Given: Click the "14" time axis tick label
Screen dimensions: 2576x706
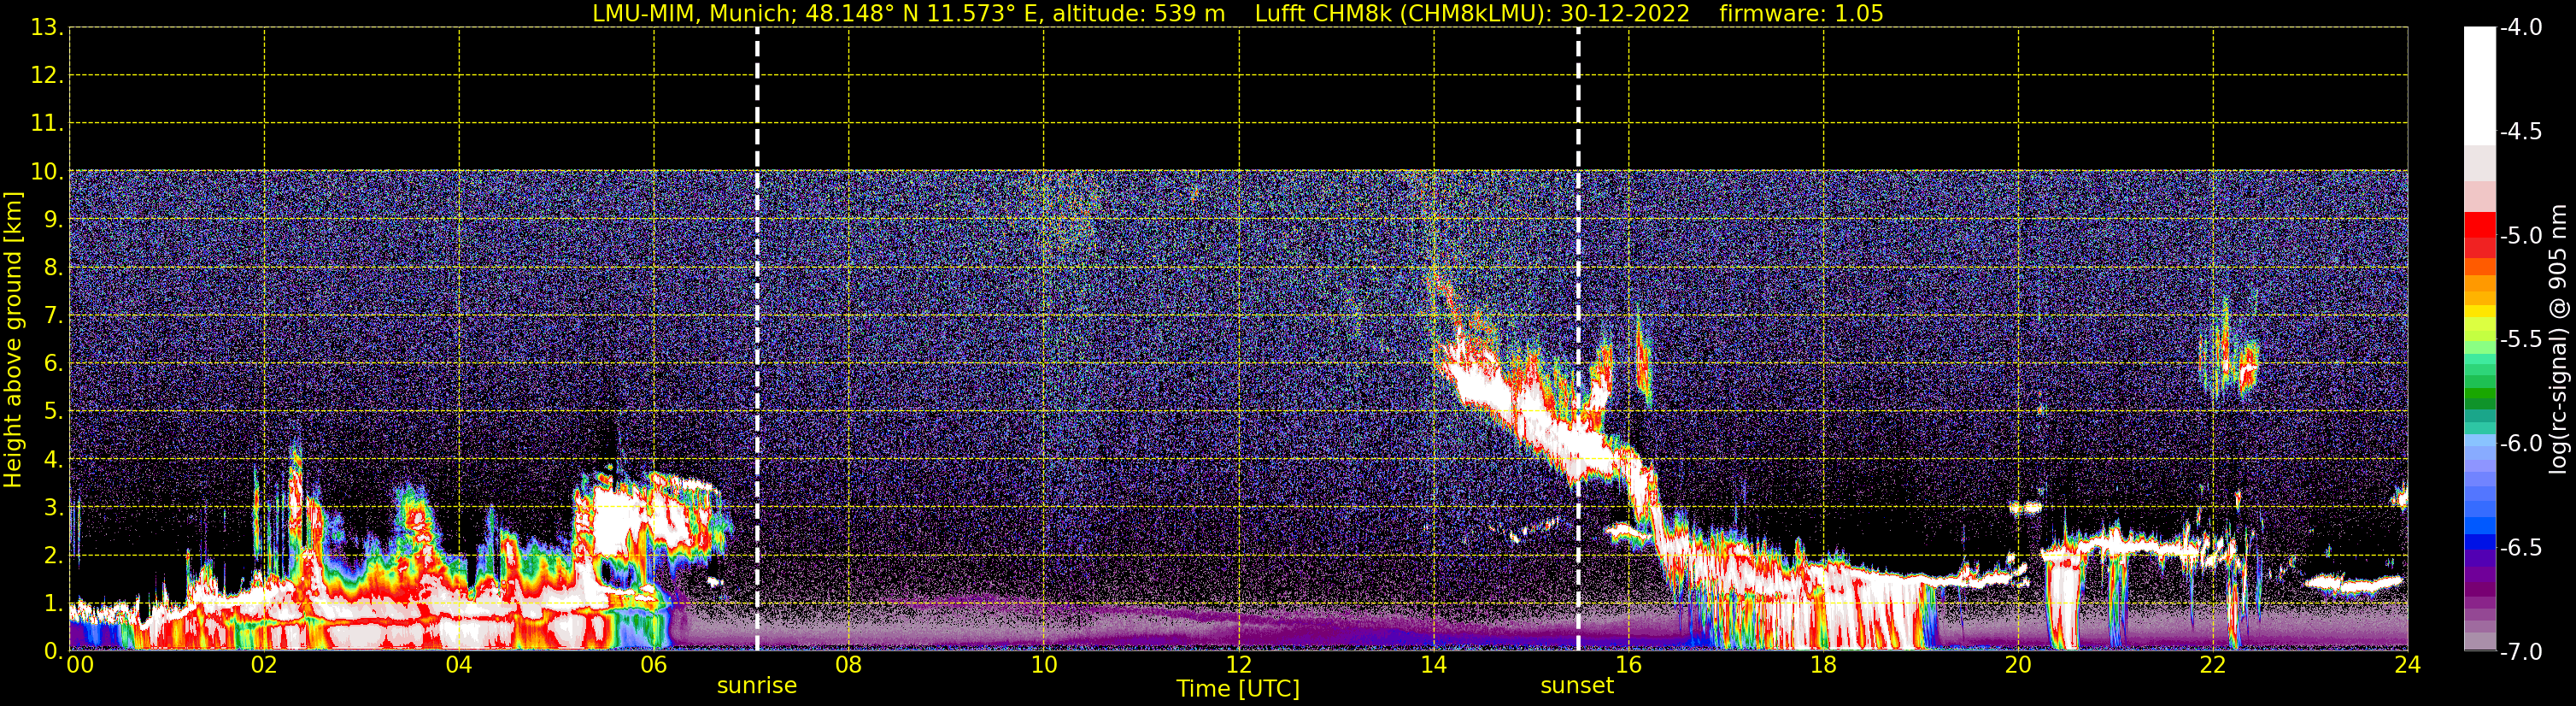Looking at the screenshot, I should pos(1434,665).
